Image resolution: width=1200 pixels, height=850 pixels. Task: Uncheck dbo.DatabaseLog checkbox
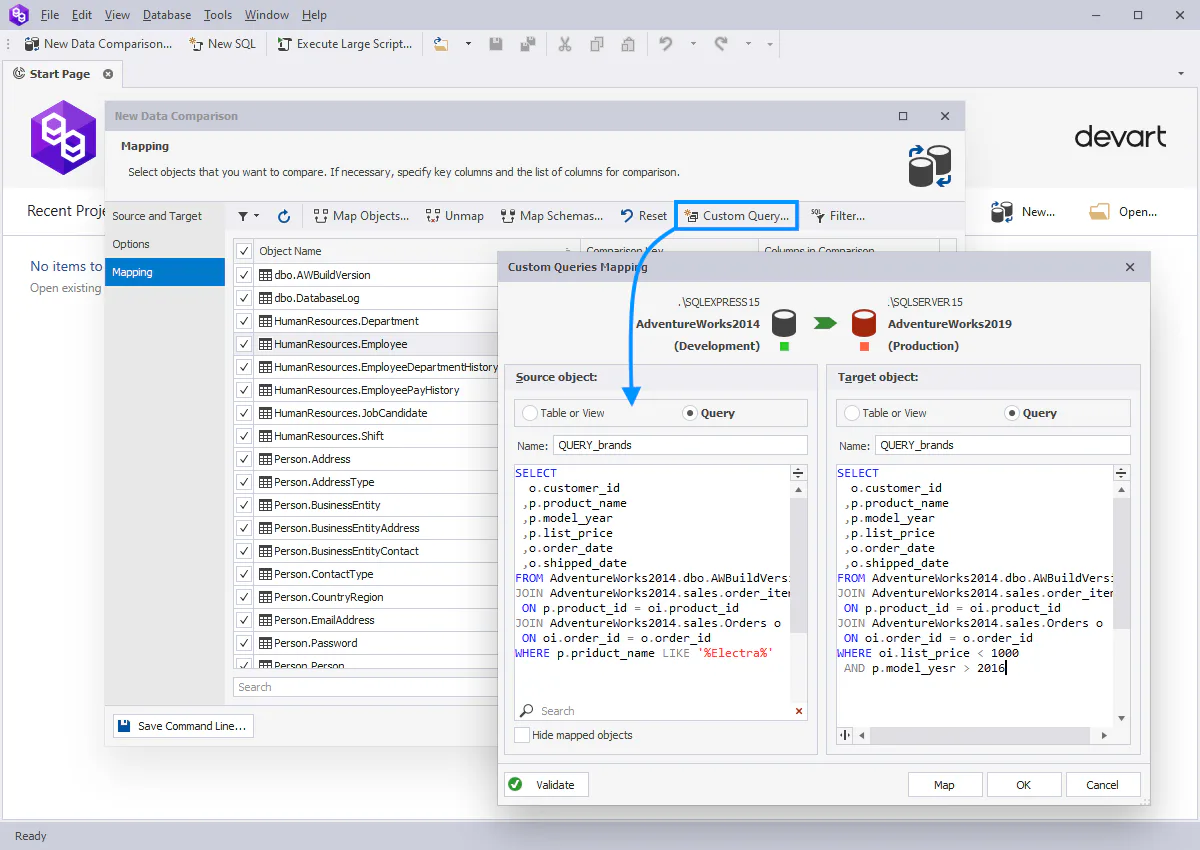coord(244,298)
